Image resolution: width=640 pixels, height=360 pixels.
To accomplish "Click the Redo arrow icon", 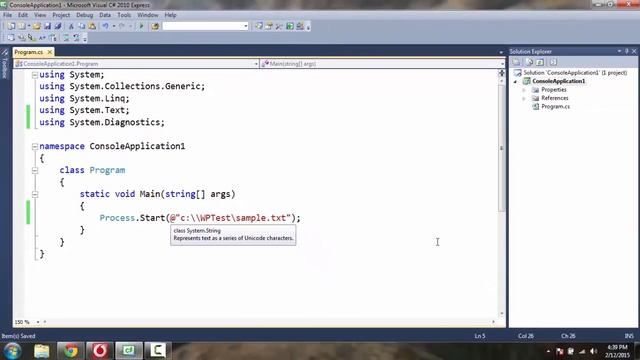I will pos(122,26).
